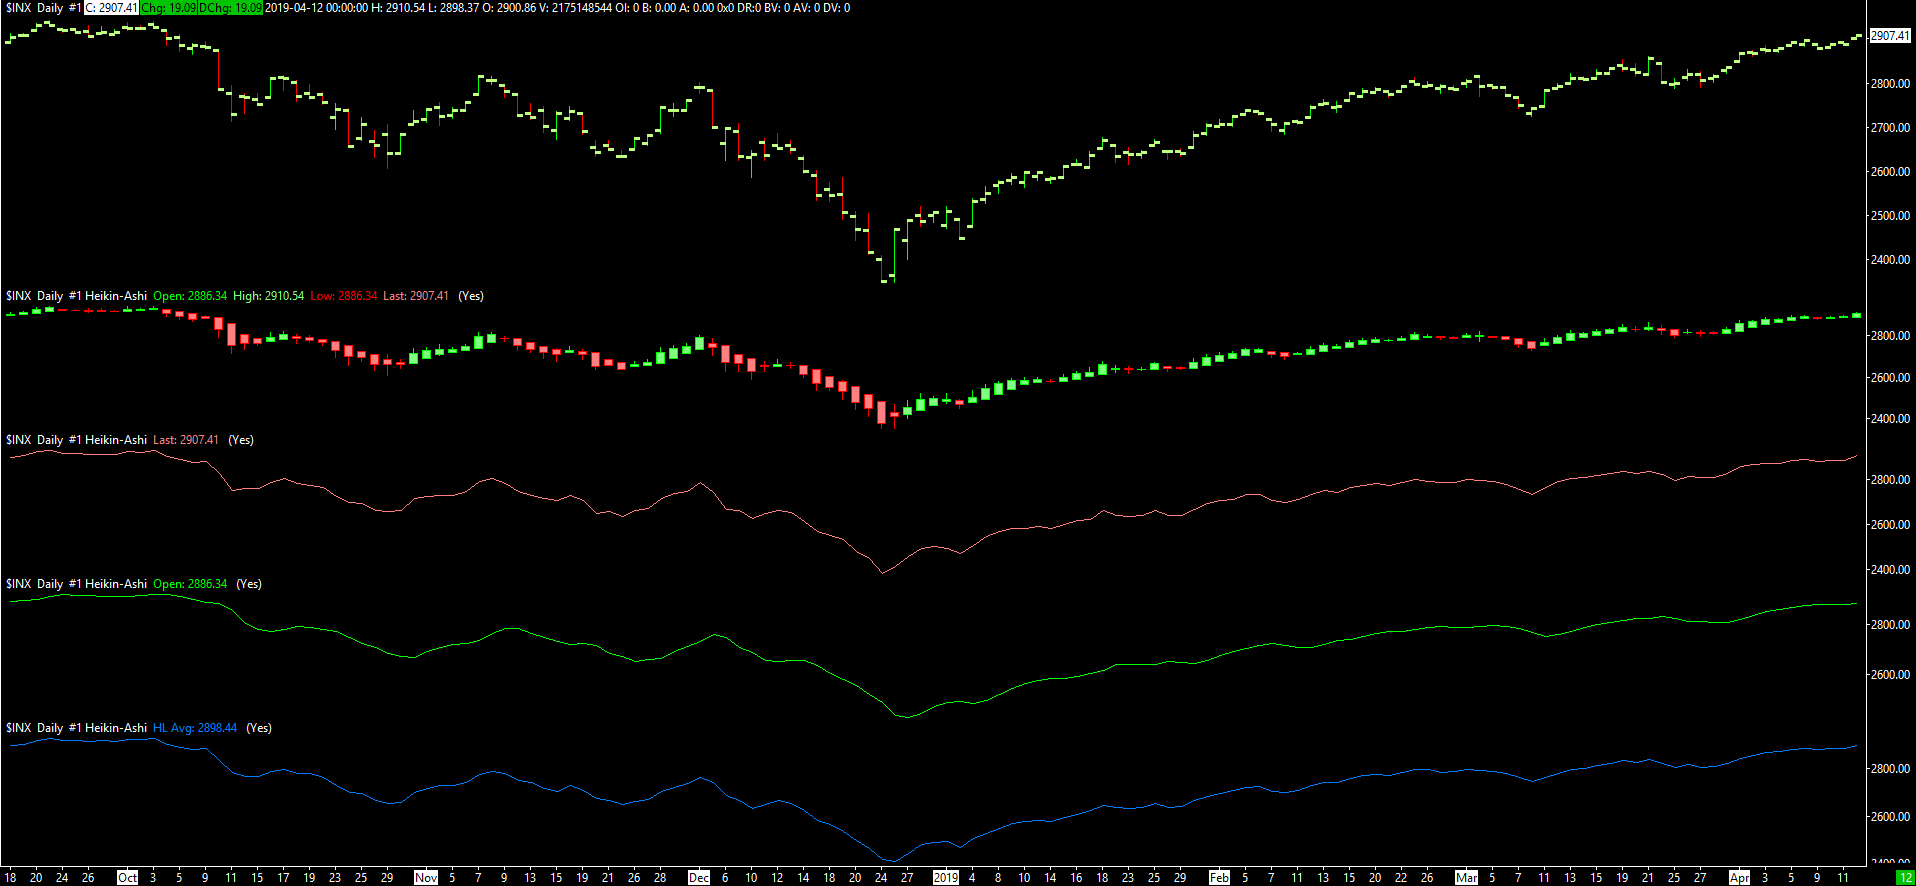Click the "Dec" month marker on time axis
The height and width of the screenshot is (886, 1916).
click(699, 878)
